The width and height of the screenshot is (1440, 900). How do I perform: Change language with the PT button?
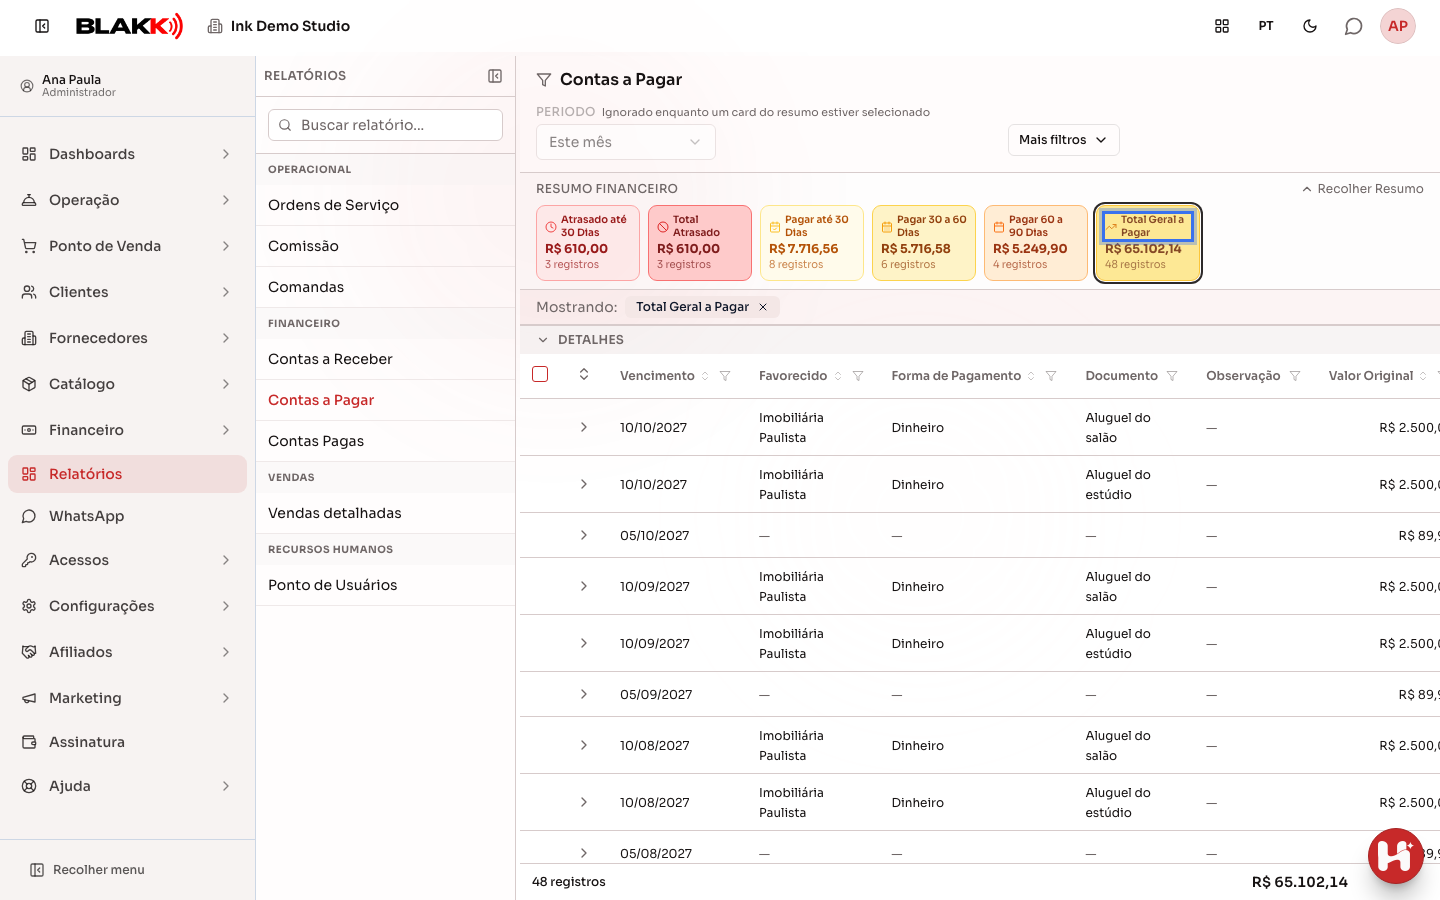point(1266,26)
